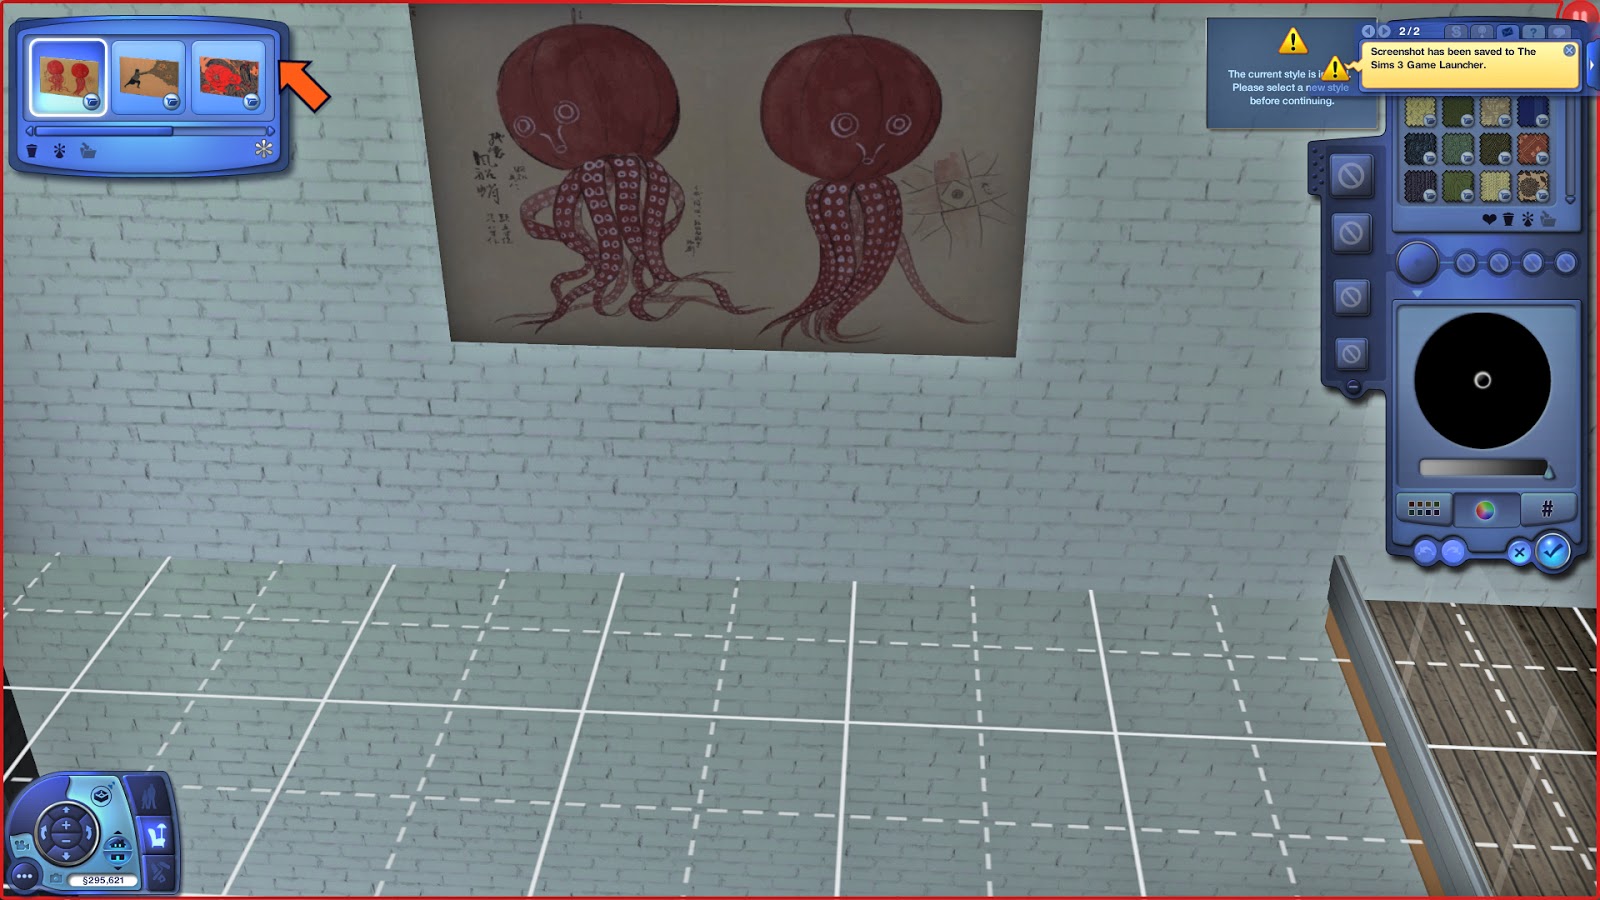
Task: Collapse the notification panel with side arrow
Action: point(1592,65)
